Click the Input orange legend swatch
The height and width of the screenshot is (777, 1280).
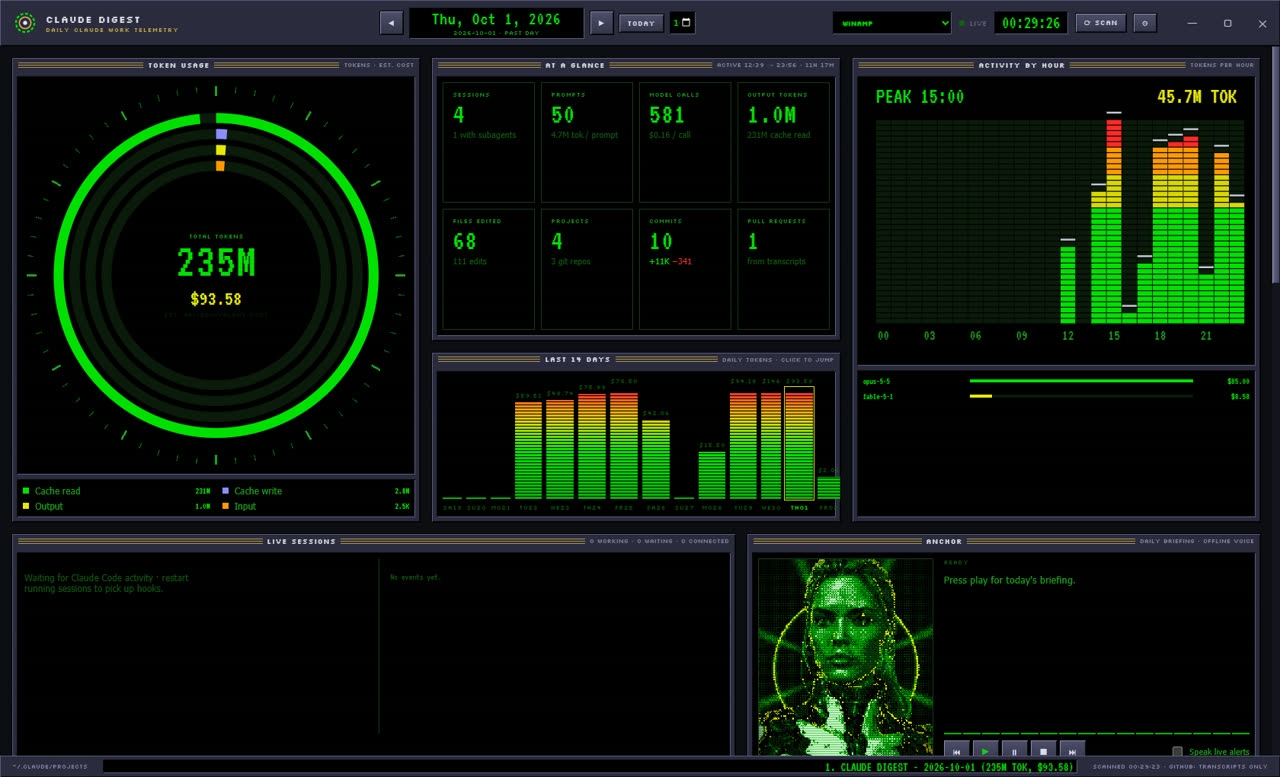[x=226, y=506]
